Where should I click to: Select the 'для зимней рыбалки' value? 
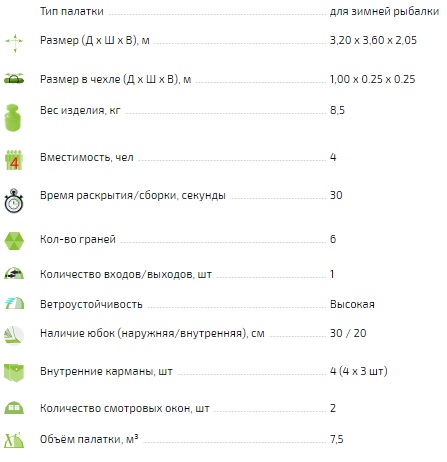click(x=384, y=11)
